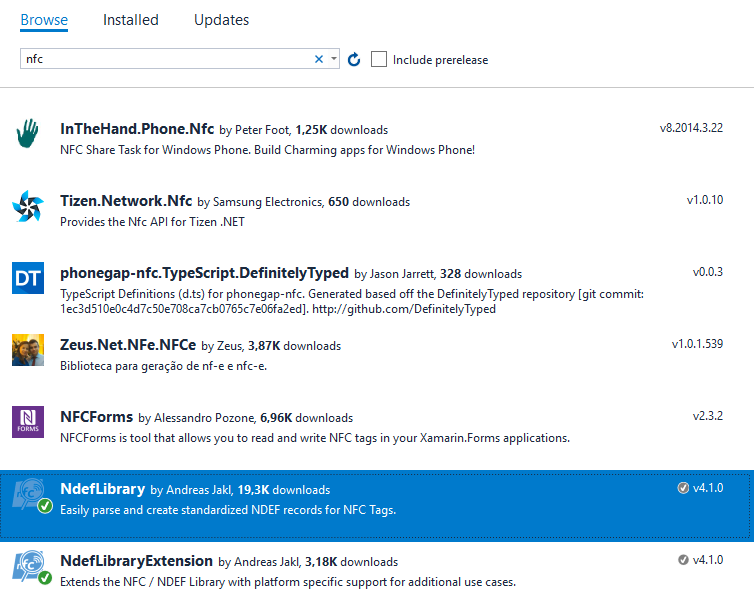754x602 pixels.
Task: Select the Zeus.Net.NFe.NFCe package title
Action: (x=128, y=345)
